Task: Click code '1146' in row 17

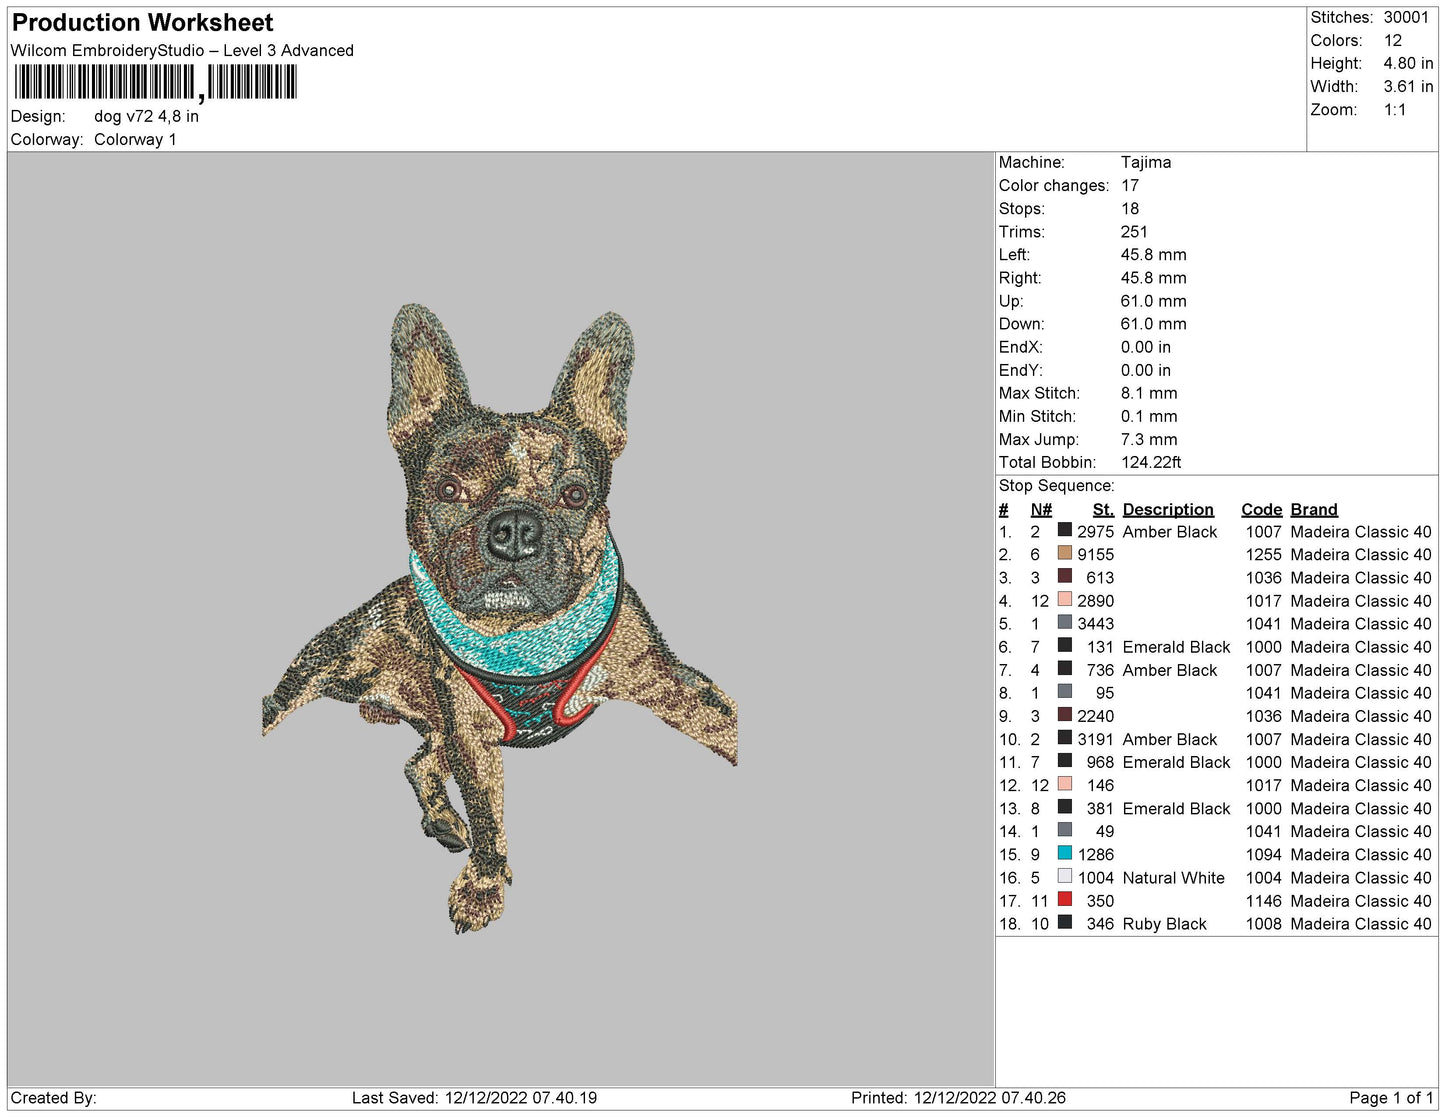Action: 1264,901
